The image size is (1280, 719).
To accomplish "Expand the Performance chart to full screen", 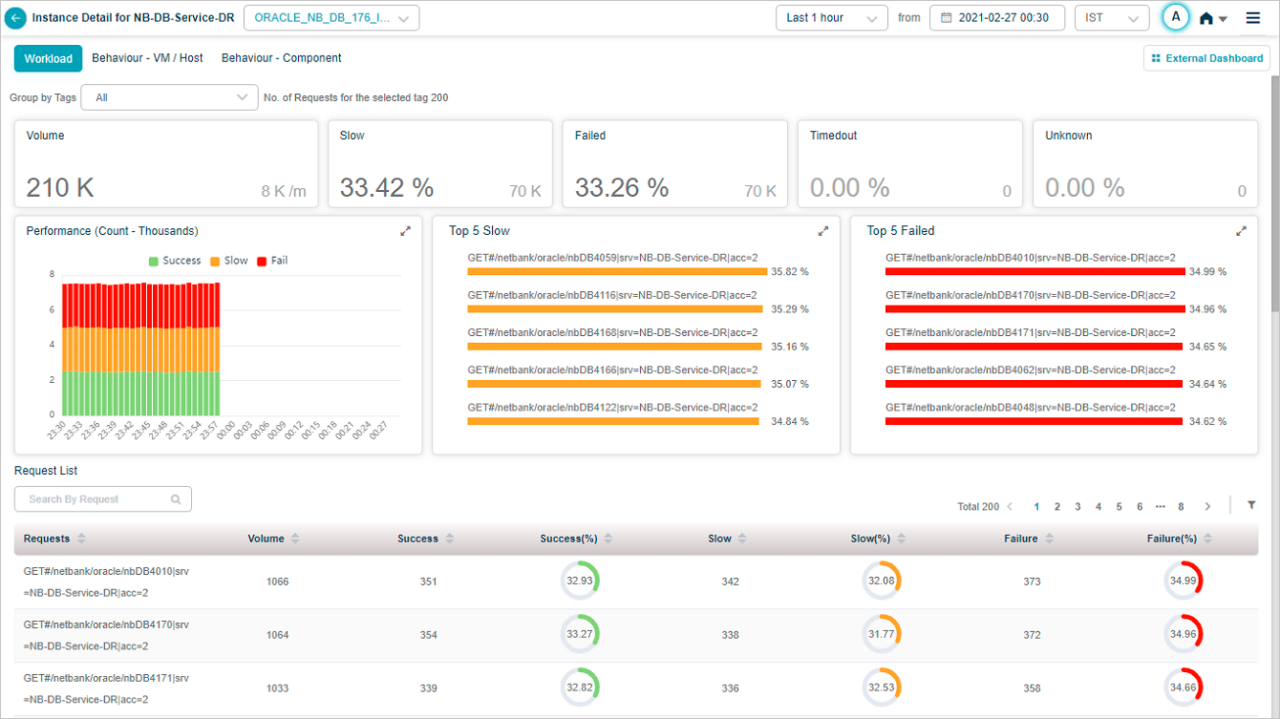I will [405, 230].
